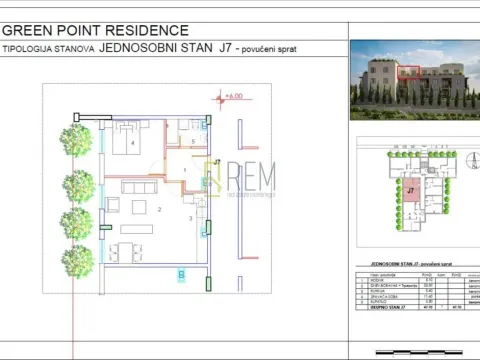Screen dimensions: 480x360
Task: Click the dining table with chairs symbol
Action: click(x=126, y=252)
